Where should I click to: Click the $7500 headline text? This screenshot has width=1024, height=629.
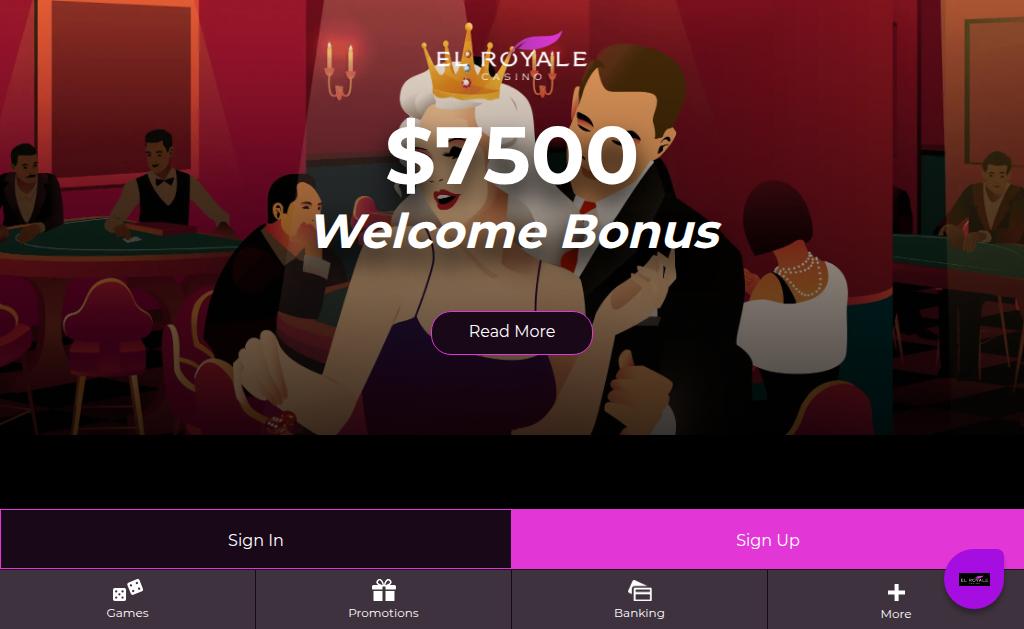(511, 157)
